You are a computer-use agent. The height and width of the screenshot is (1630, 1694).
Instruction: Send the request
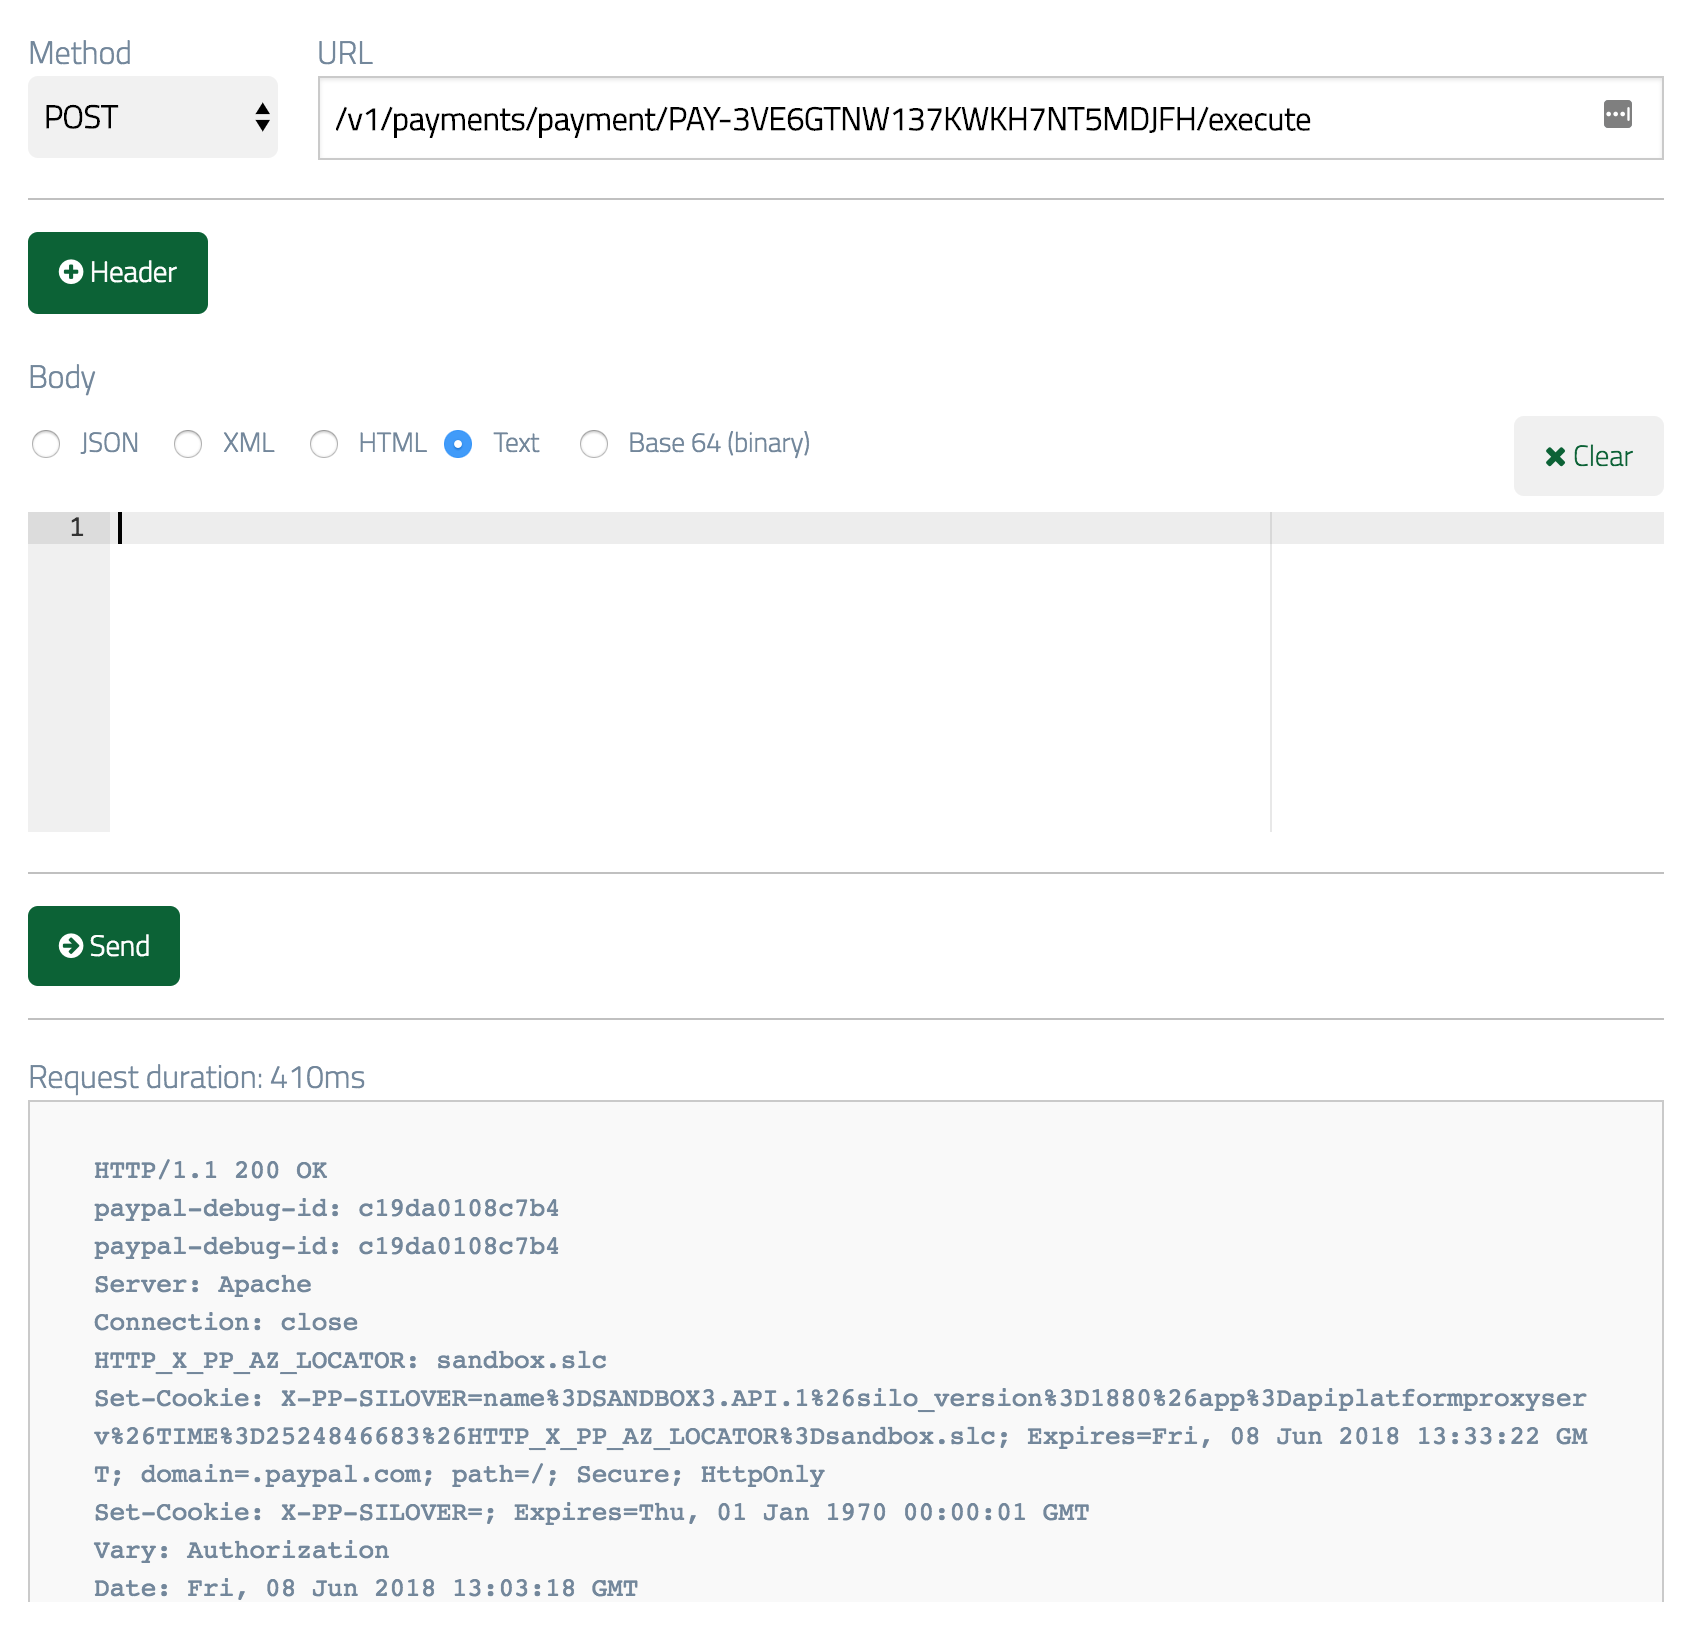coord(104,946)
